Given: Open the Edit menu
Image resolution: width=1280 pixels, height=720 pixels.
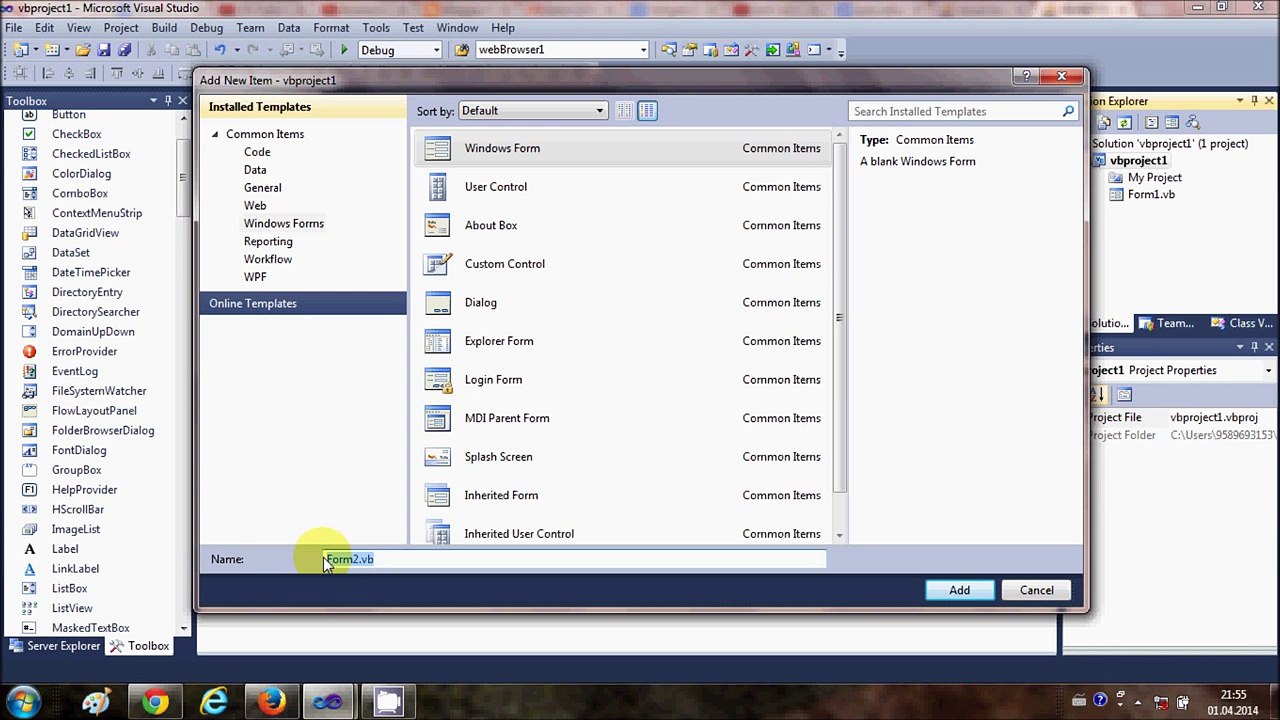Looking at the screenshot, I should tap(45, 28).
